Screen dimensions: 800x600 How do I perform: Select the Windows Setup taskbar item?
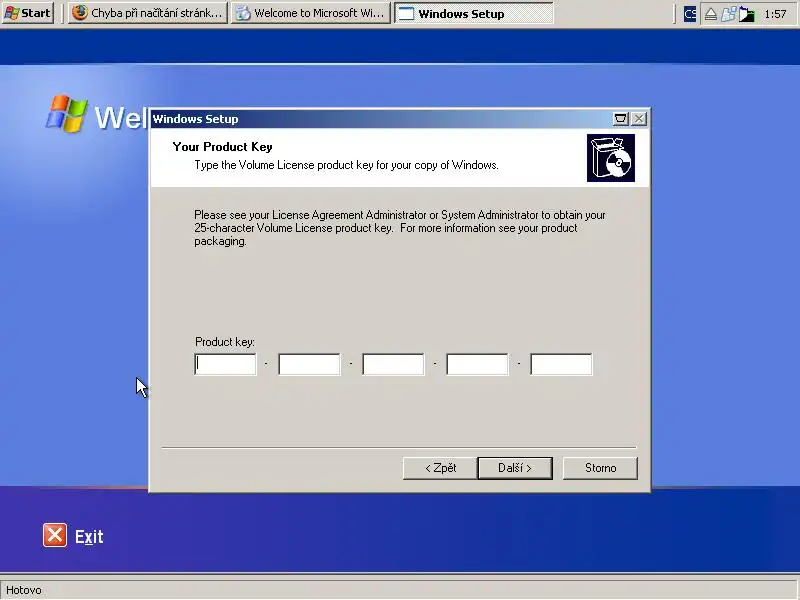click(473, 13)
